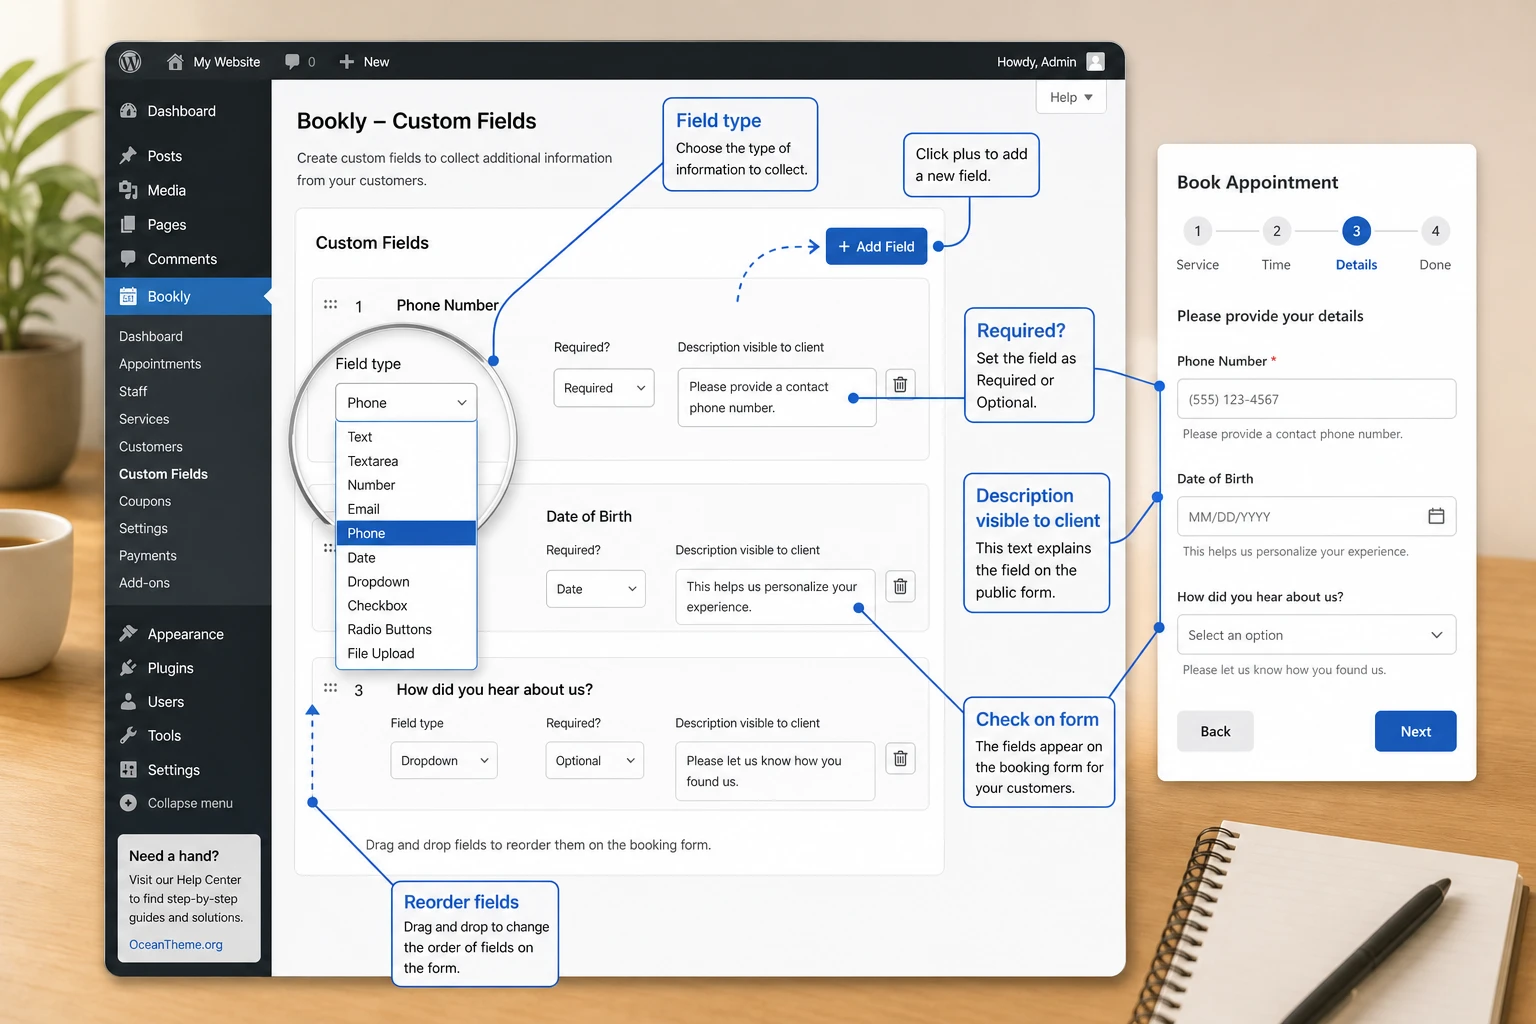Grab drag handle of Phone Number field

330,304
